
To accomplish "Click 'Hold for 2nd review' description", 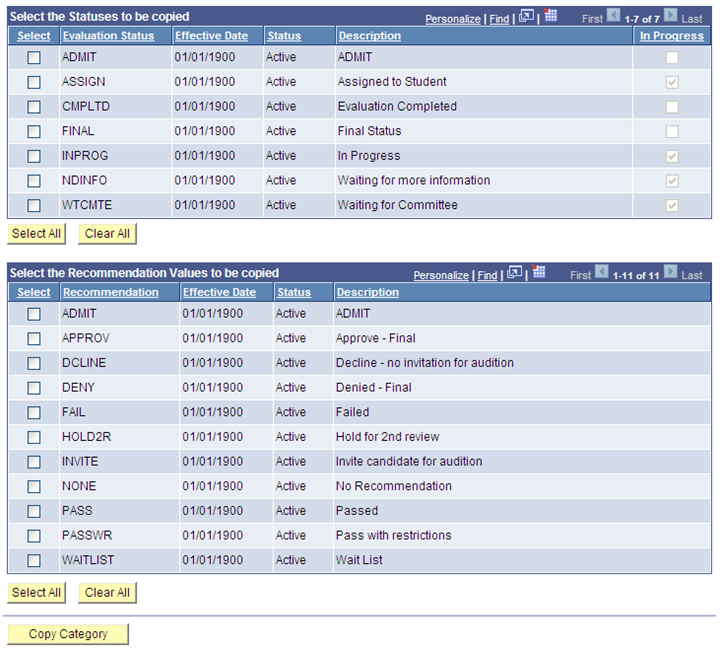I will point(387,437).
